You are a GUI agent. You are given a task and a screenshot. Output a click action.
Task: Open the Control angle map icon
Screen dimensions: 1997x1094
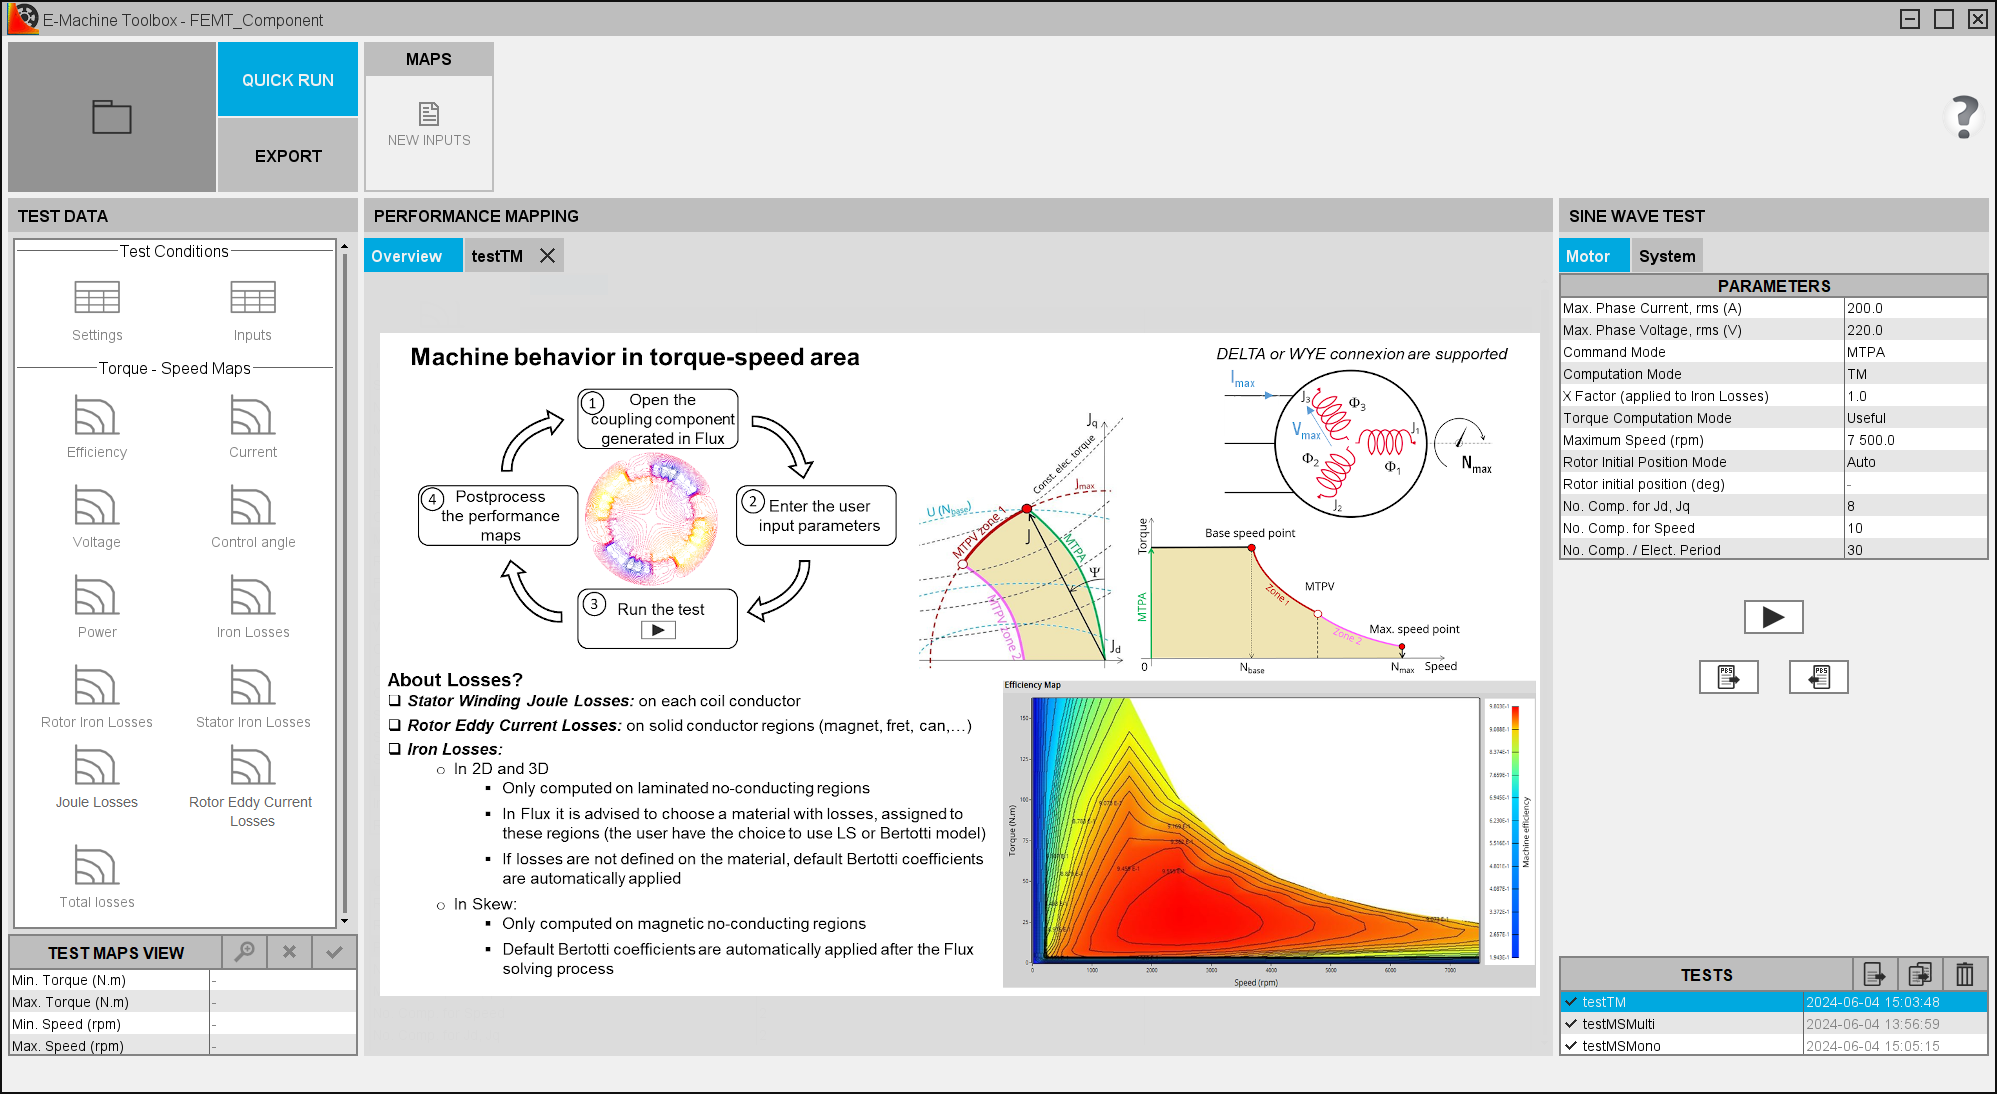pos(252,506)
